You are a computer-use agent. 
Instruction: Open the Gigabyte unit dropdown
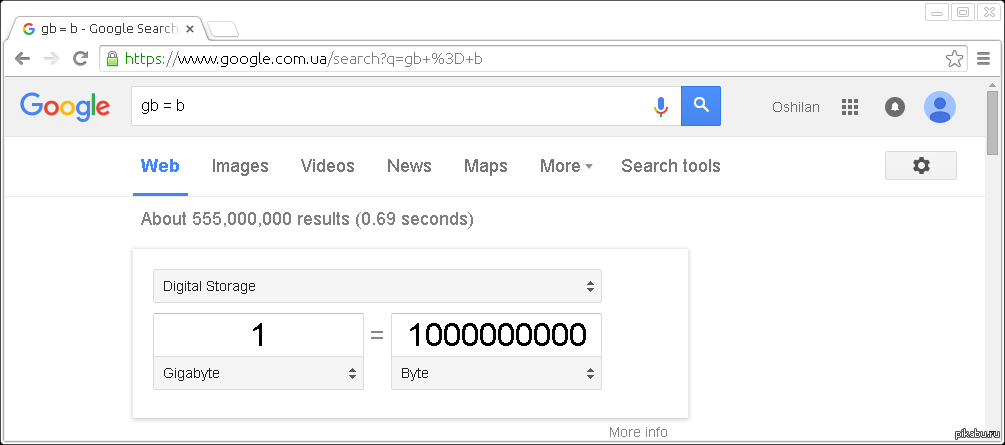[258, 373]
